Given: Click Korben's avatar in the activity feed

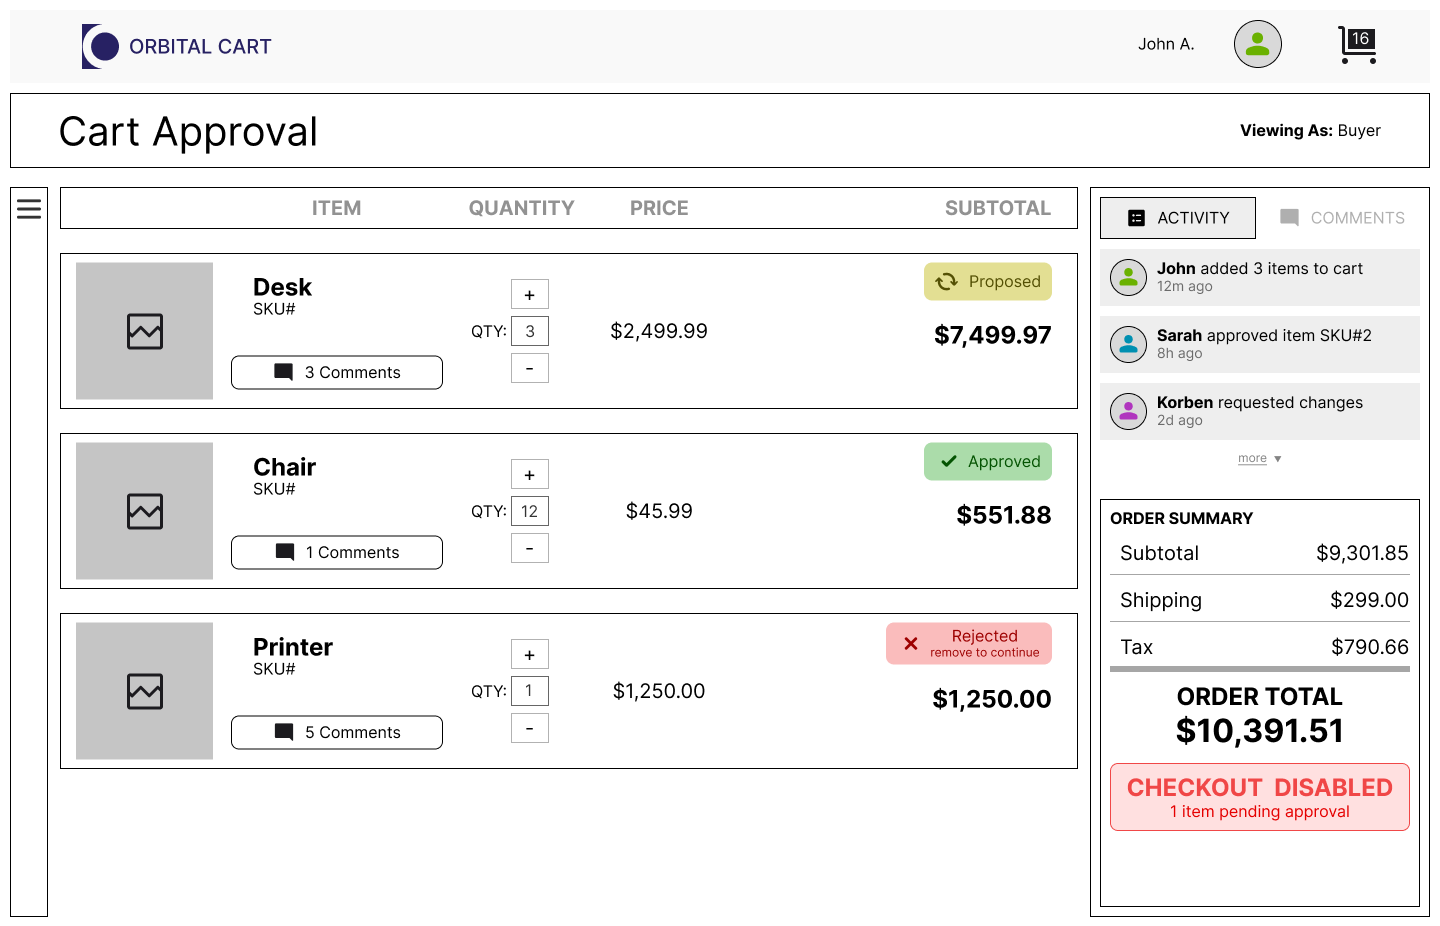Looking at the screenshot, I should click(x=1128, y=411).
